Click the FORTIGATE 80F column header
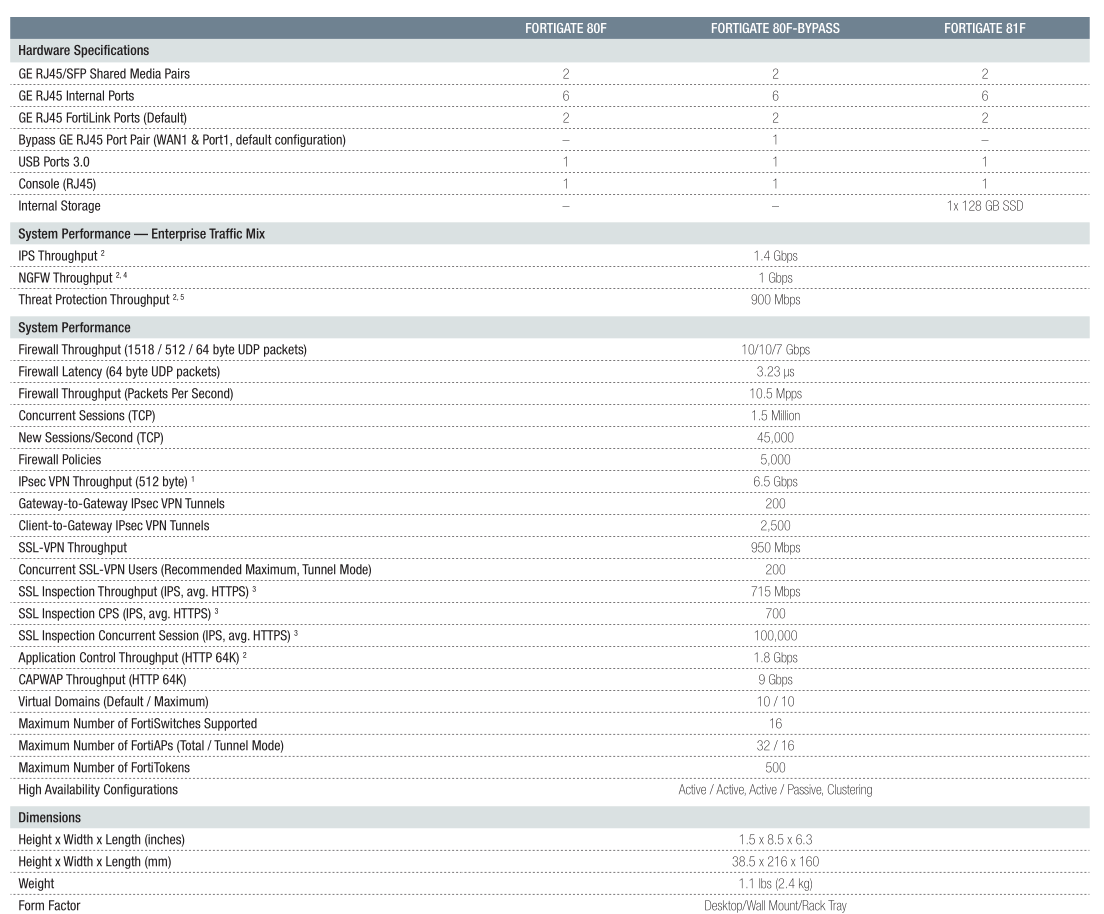This screenshot has height=914, width=1104. click(565, 28)
